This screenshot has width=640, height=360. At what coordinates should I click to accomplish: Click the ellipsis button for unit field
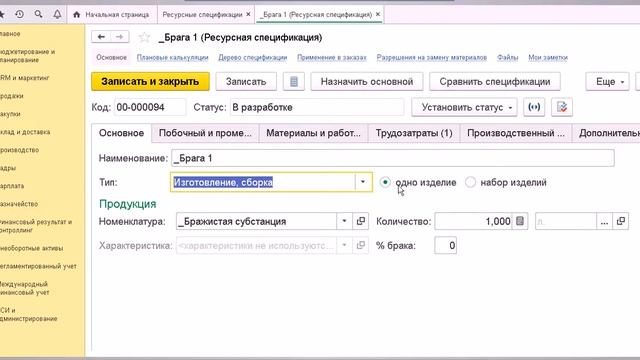[604, 221]
